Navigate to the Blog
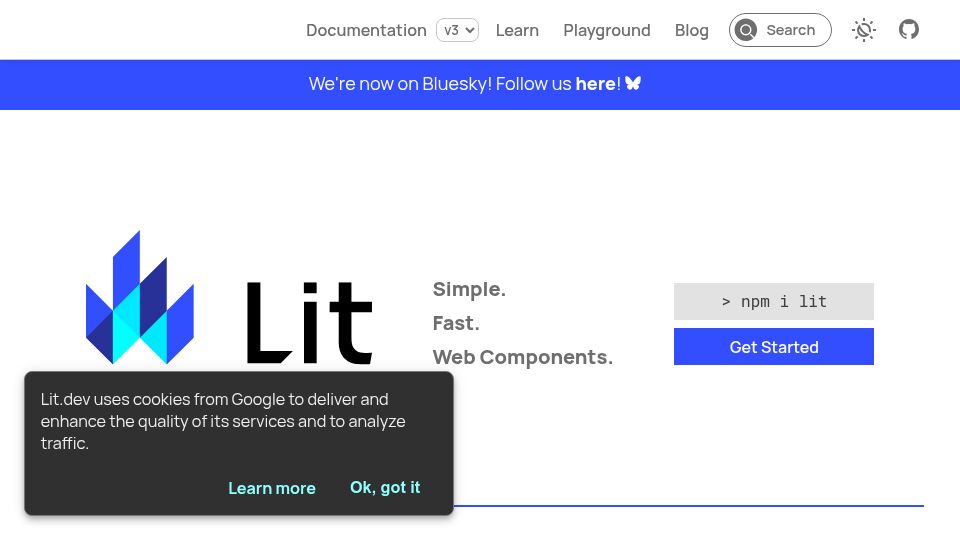Viewport: 960px width, 540px height. 692,30
